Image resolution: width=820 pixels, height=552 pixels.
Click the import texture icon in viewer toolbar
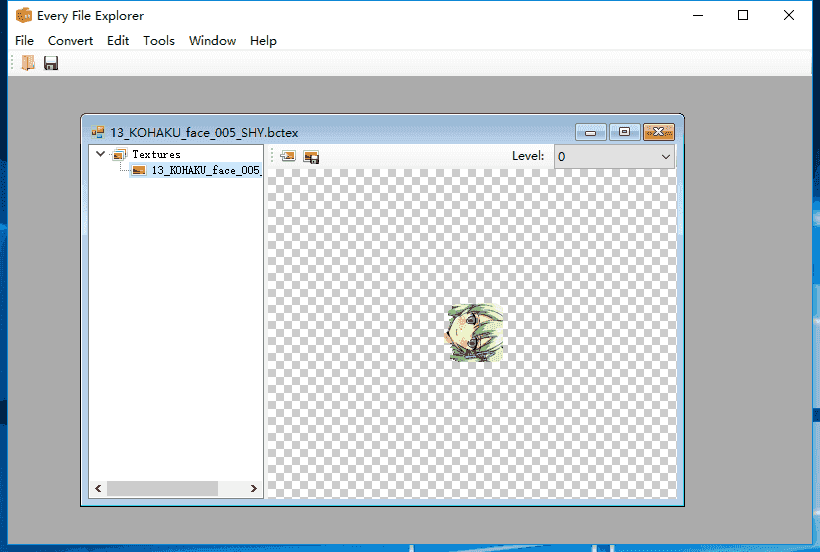click(288, 156)
